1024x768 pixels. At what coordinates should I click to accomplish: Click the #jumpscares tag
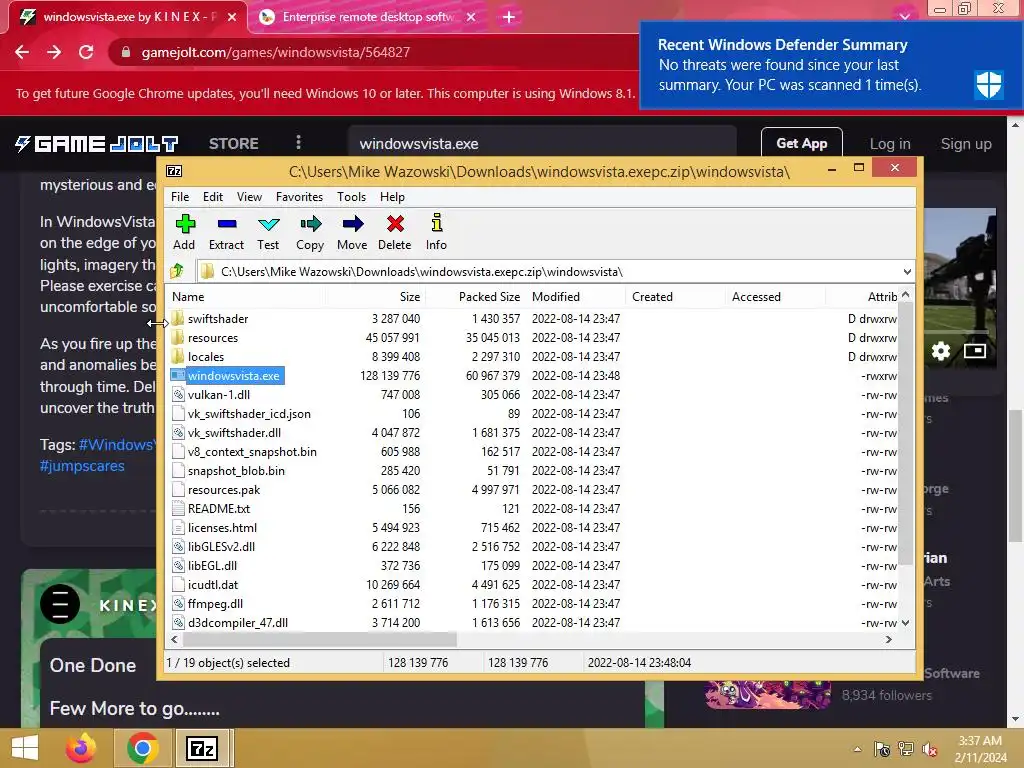82,466
